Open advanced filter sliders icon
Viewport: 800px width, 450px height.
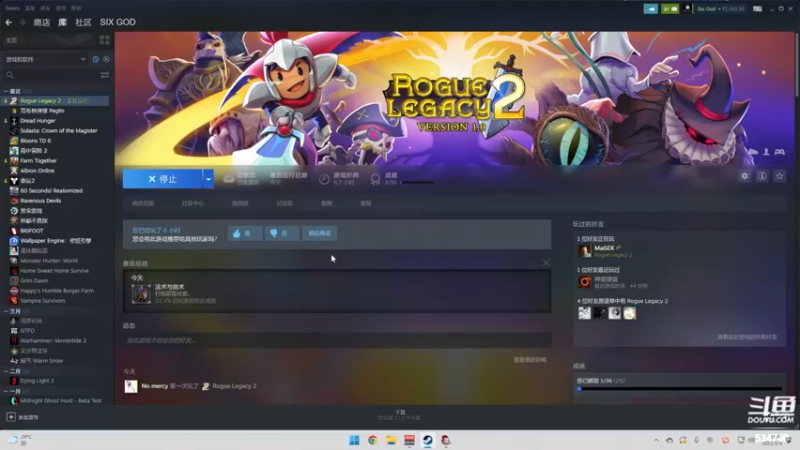pyautogui.click(x=105, y=75)
